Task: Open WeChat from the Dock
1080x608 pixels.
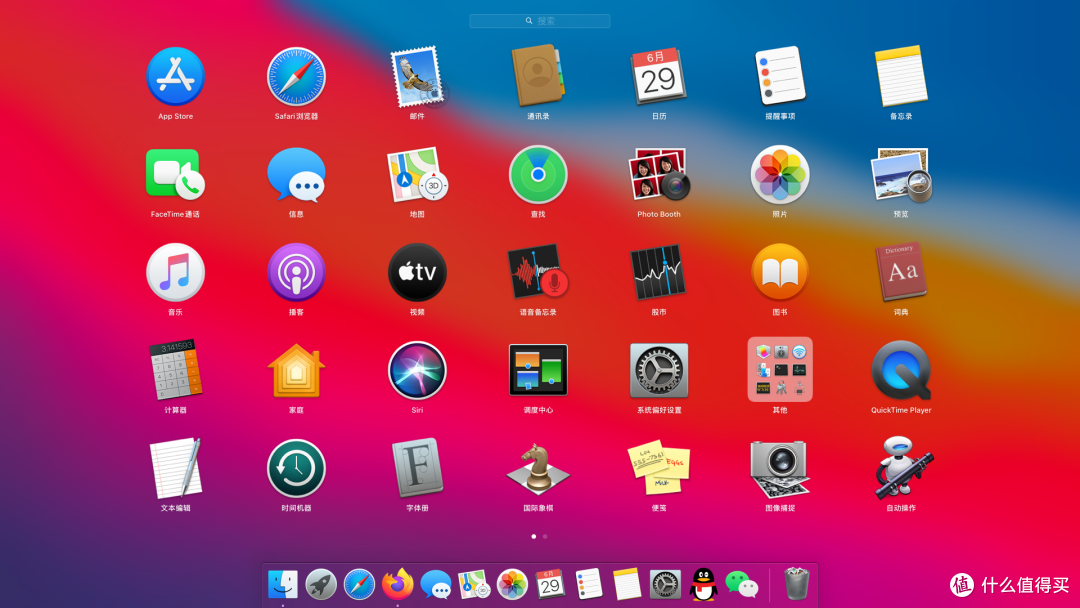Action: (x=742, y=585)
